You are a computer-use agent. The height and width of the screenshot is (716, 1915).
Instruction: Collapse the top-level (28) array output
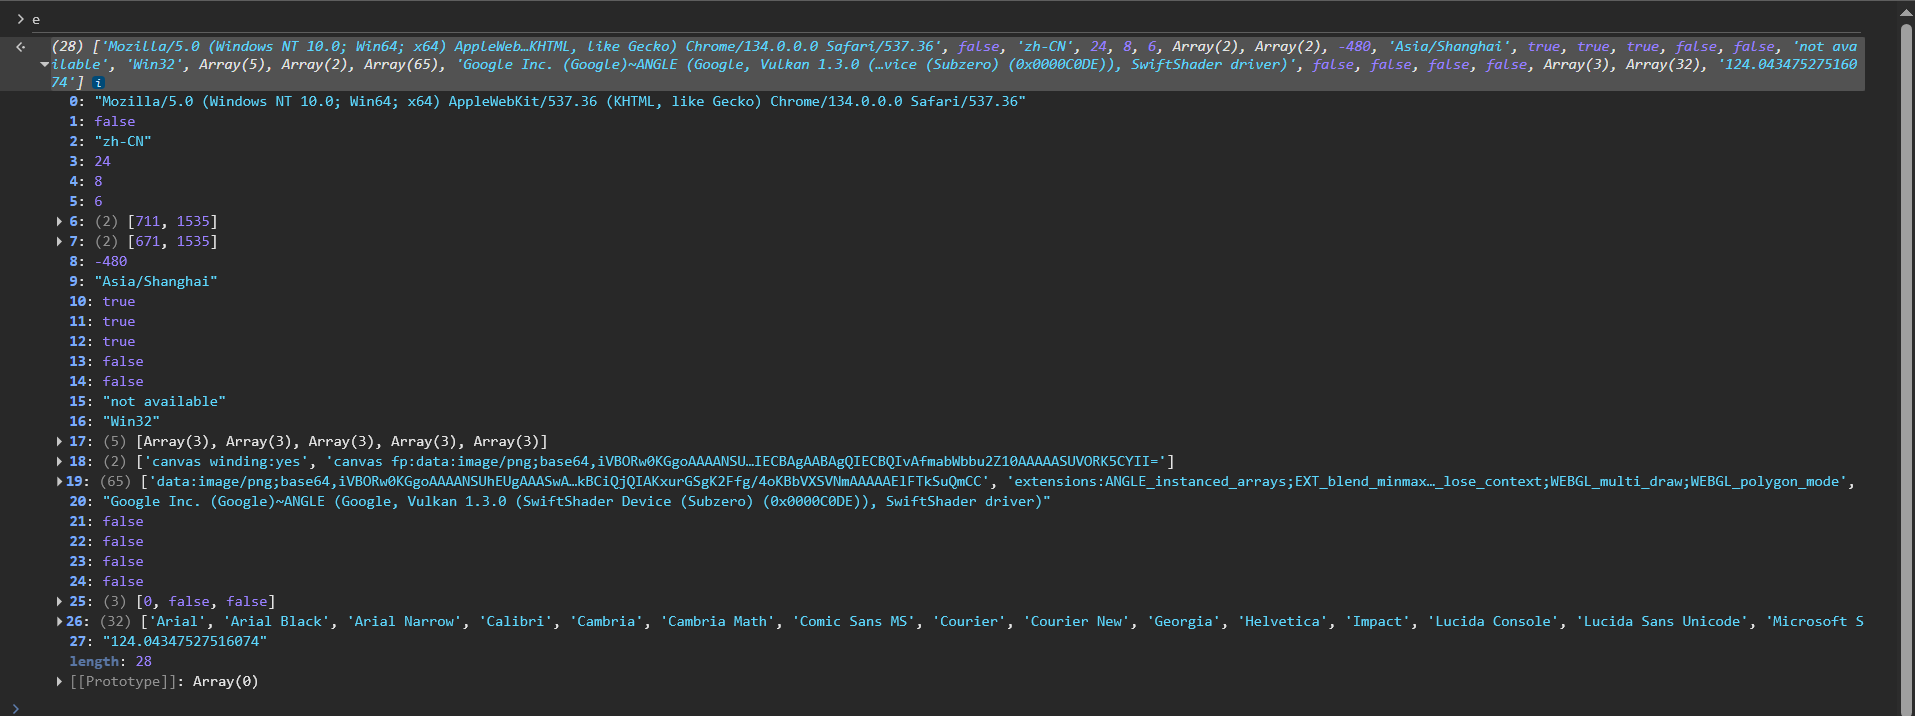pos(44,65)
